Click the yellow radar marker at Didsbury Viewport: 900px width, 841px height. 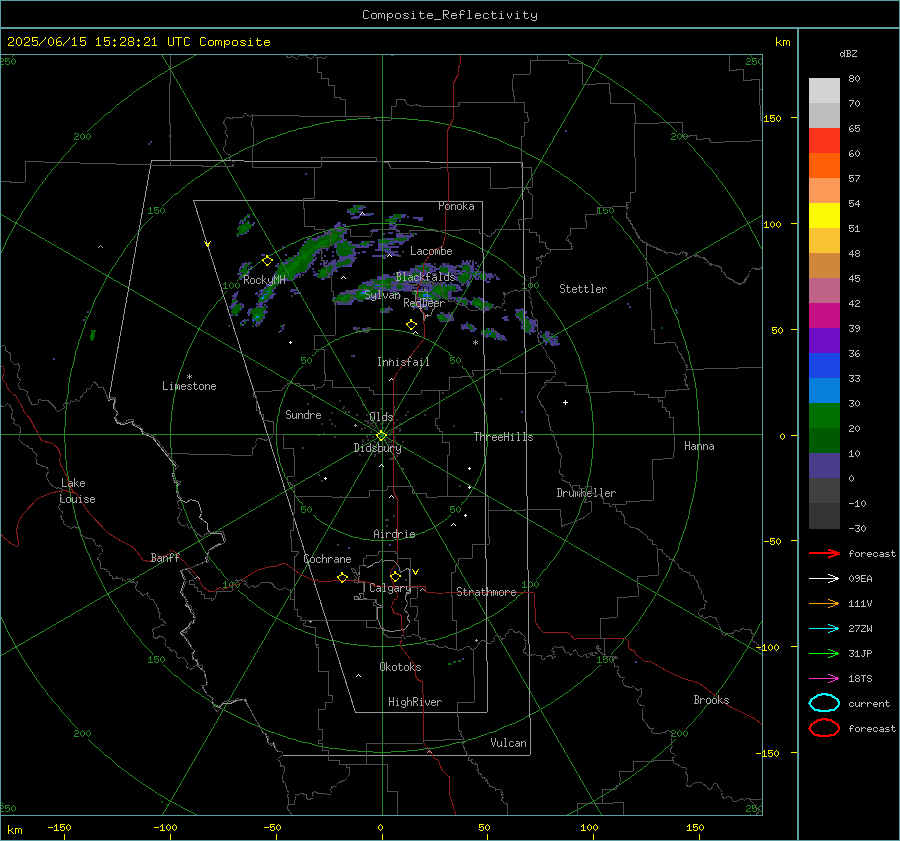click(382, 436)
